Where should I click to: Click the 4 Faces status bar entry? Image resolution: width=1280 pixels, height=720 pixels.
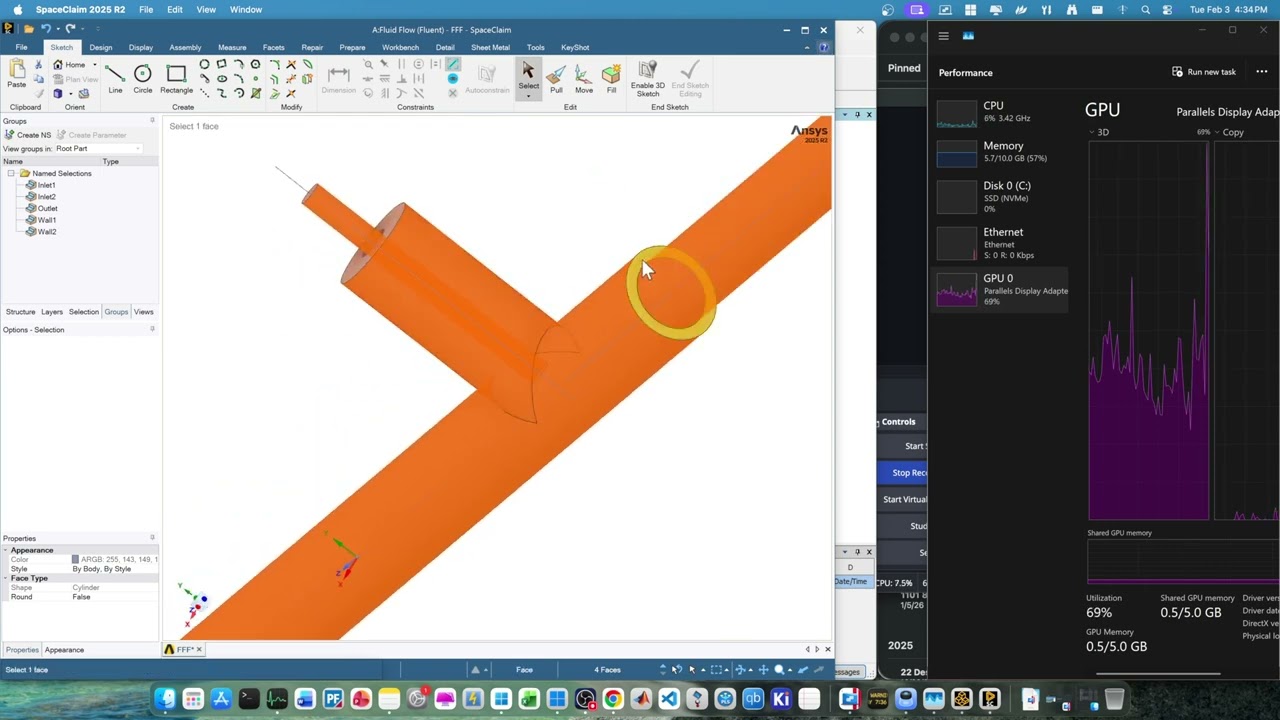coord(607,670)
